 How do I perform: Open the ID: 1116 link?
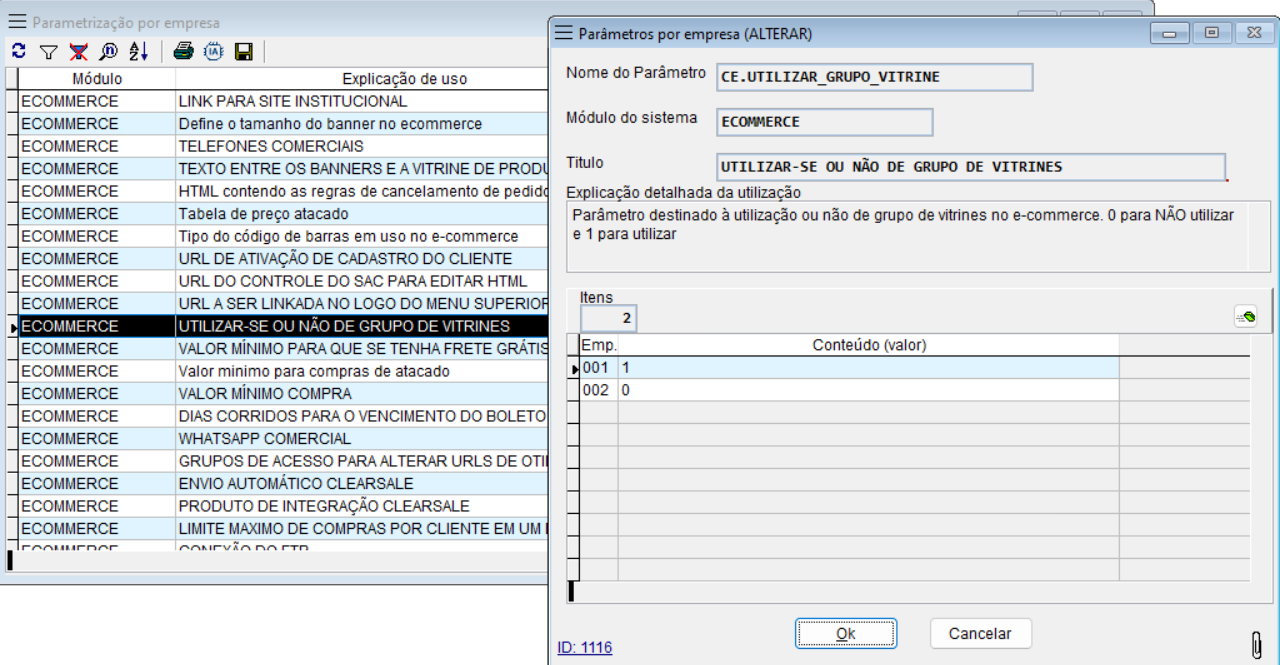pos(583,647)
